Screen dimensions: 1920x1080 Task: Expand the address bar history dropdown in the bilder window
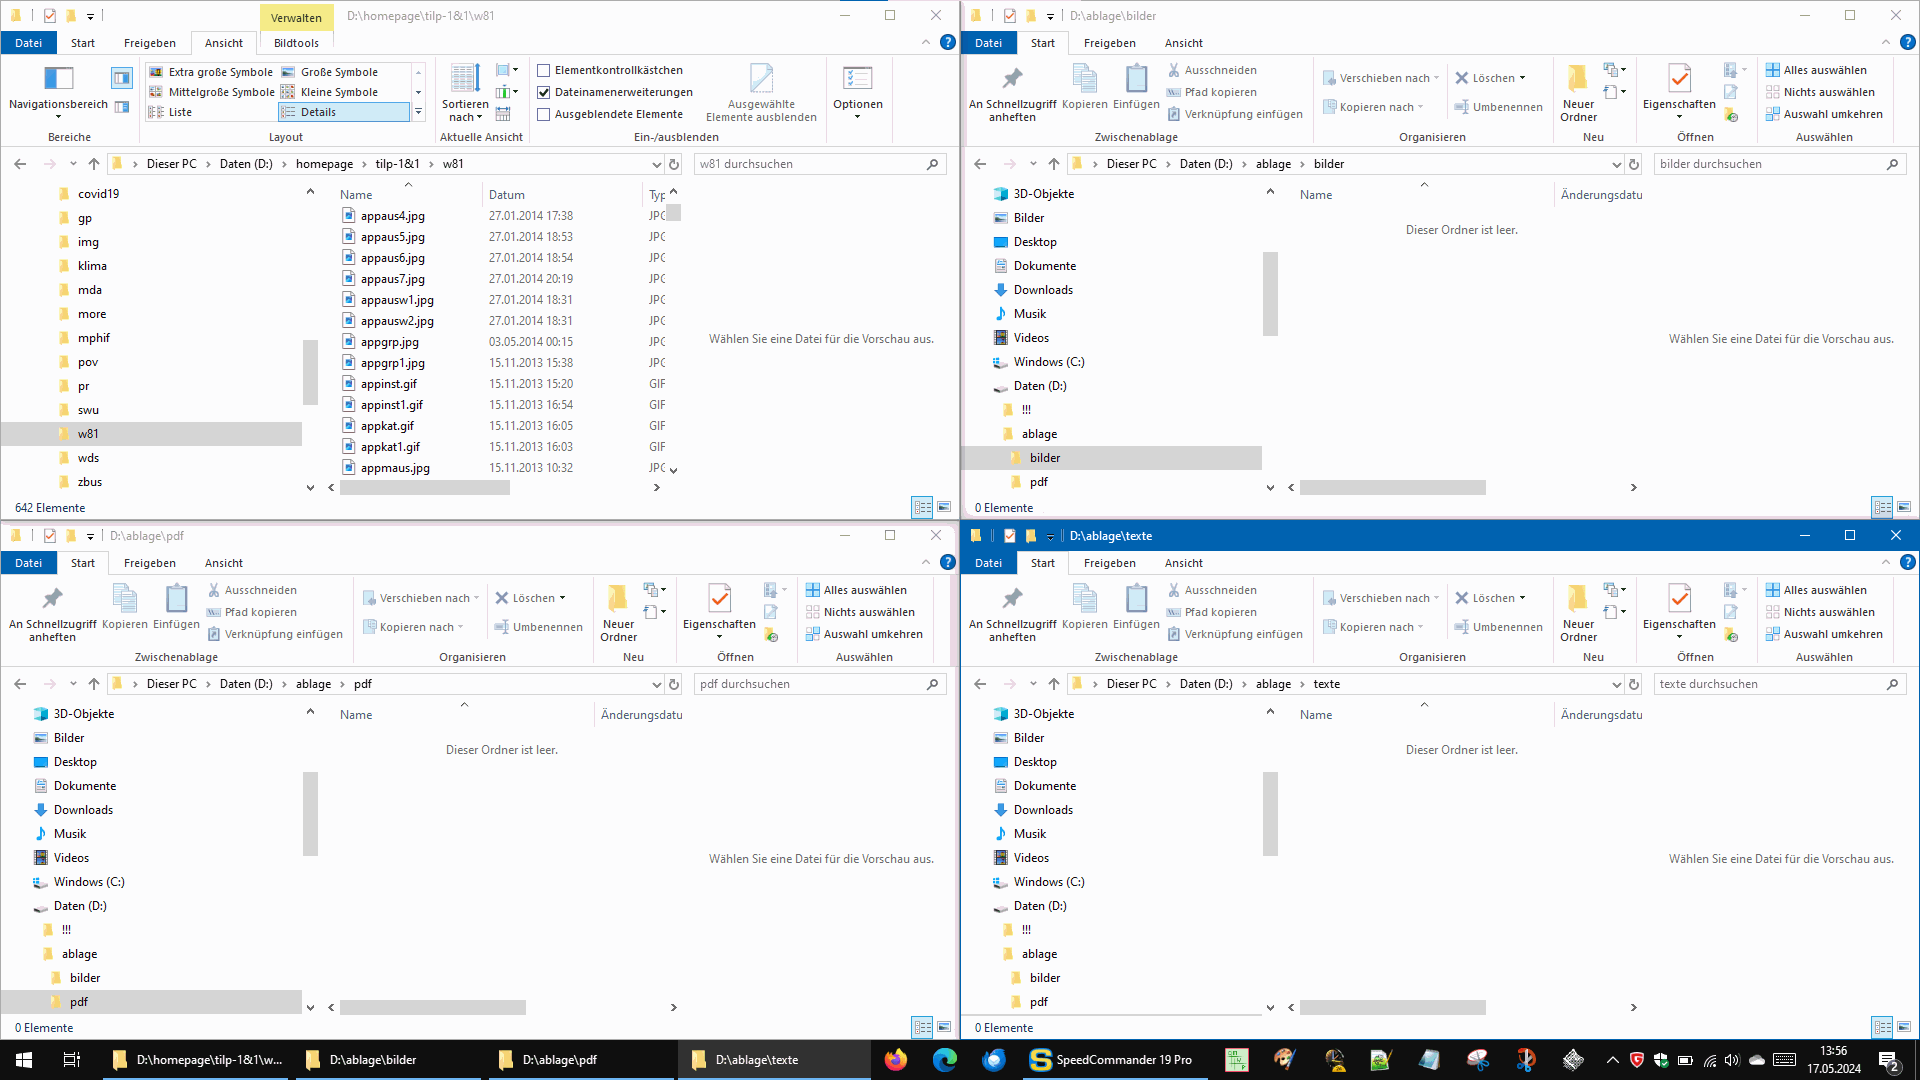[x=1616, y=164]
